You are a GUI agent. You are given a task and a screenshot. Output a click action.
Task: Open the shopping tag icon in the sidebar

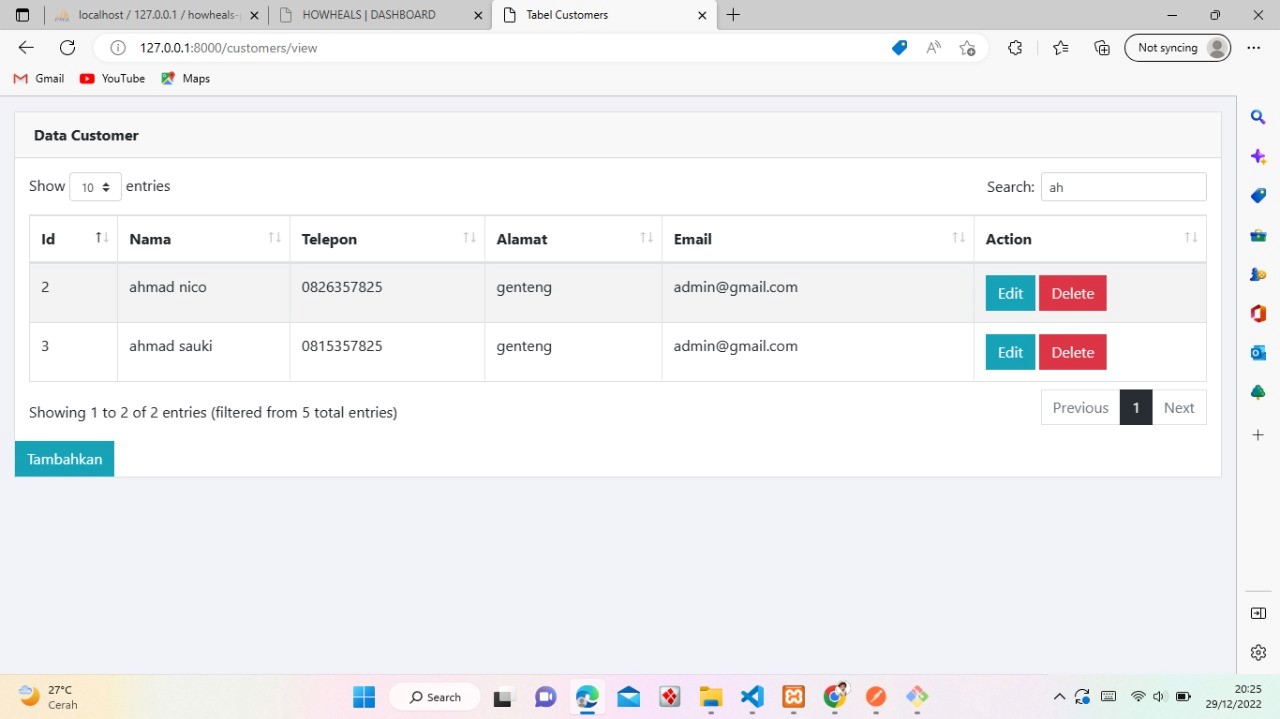[1258, 195]
